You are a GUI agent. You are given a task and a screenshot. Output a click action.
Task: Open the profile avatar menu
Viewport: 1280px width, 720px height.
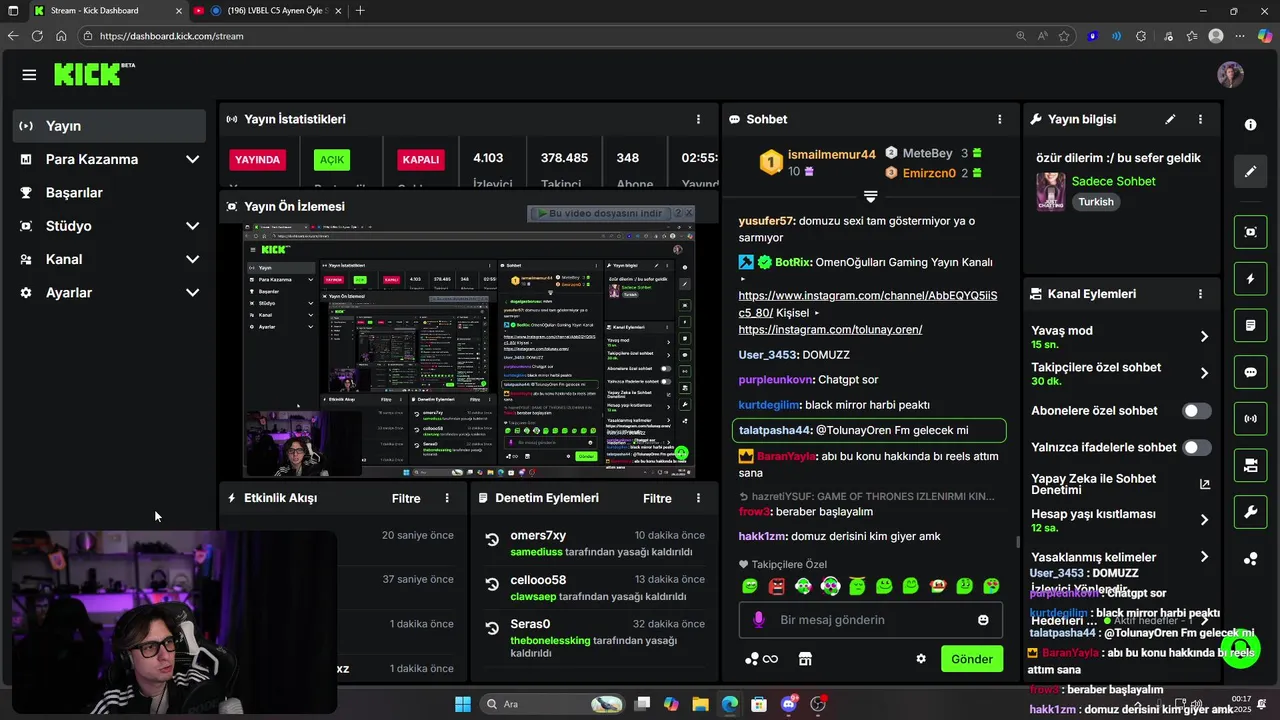tap(1230, 75)
